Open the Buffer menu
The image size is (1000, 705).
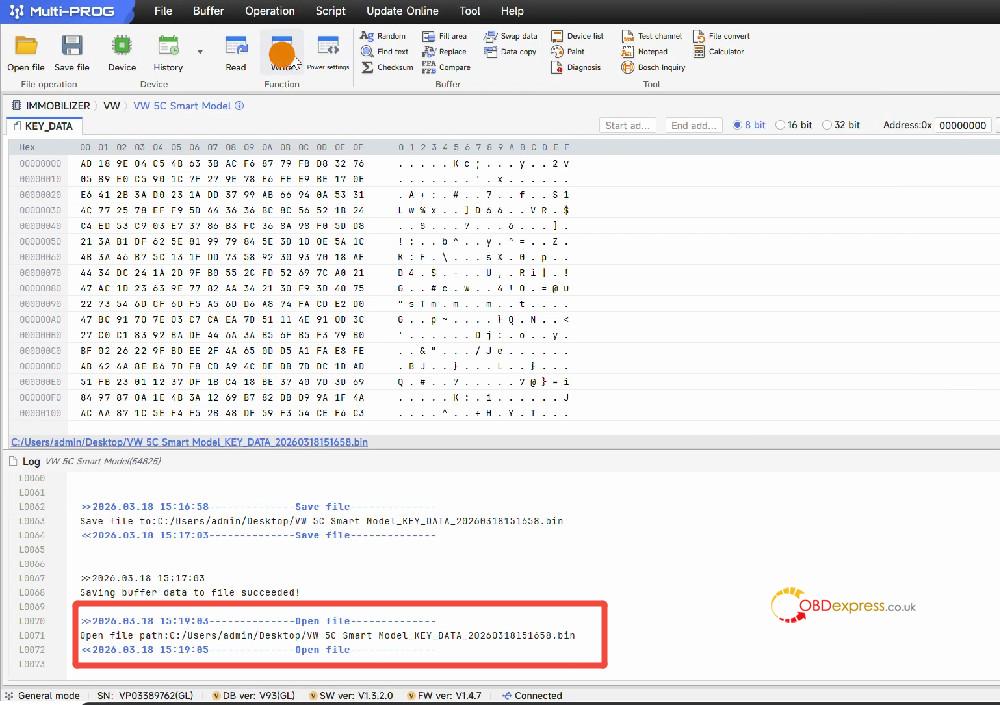click(x=208, y=11)
